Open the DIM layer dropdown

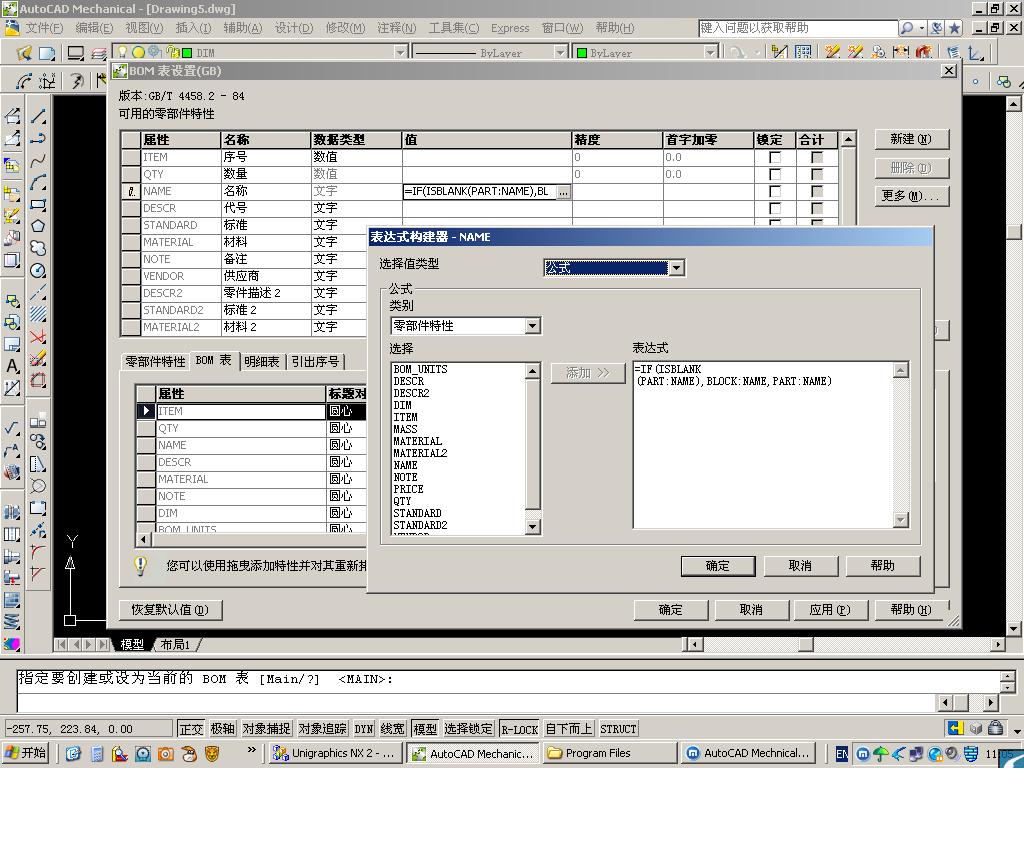tap(400, 52)
